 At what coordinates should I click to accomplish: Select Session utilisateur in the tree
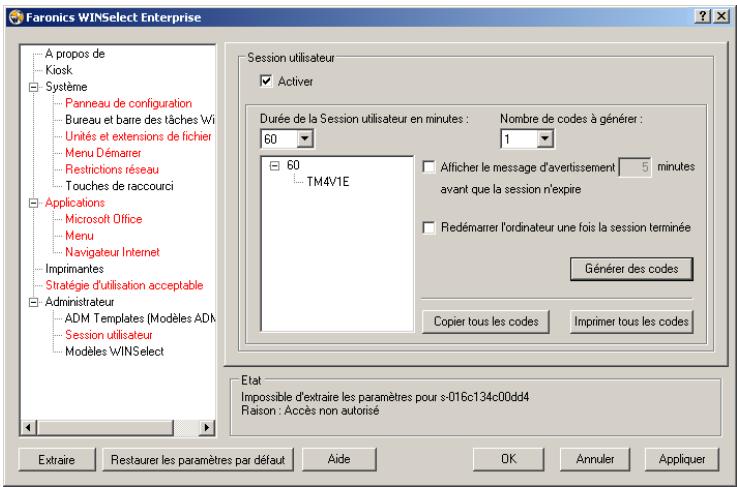click(x=109, y=335)
